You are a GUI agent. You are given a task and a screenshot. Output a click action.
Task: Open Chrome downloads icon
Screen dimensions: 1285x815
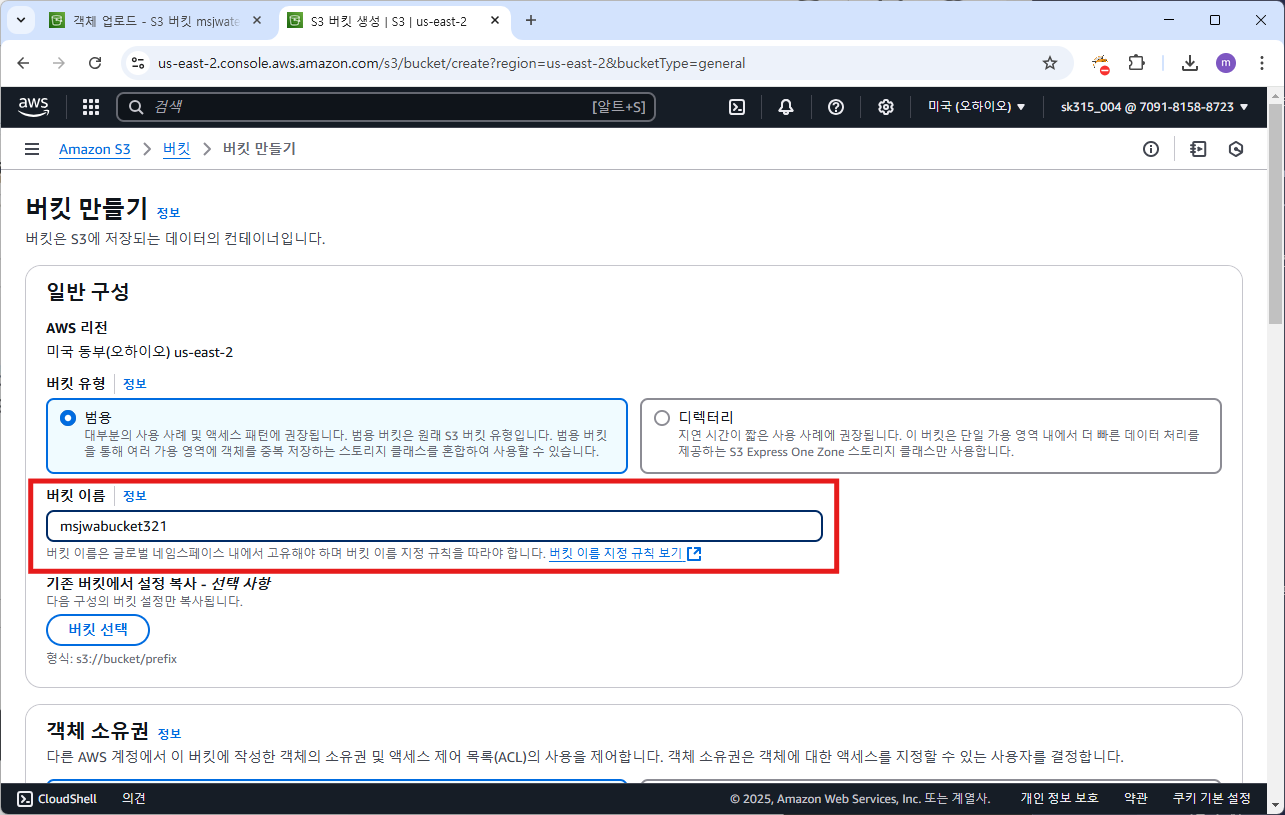(1189, 63)
